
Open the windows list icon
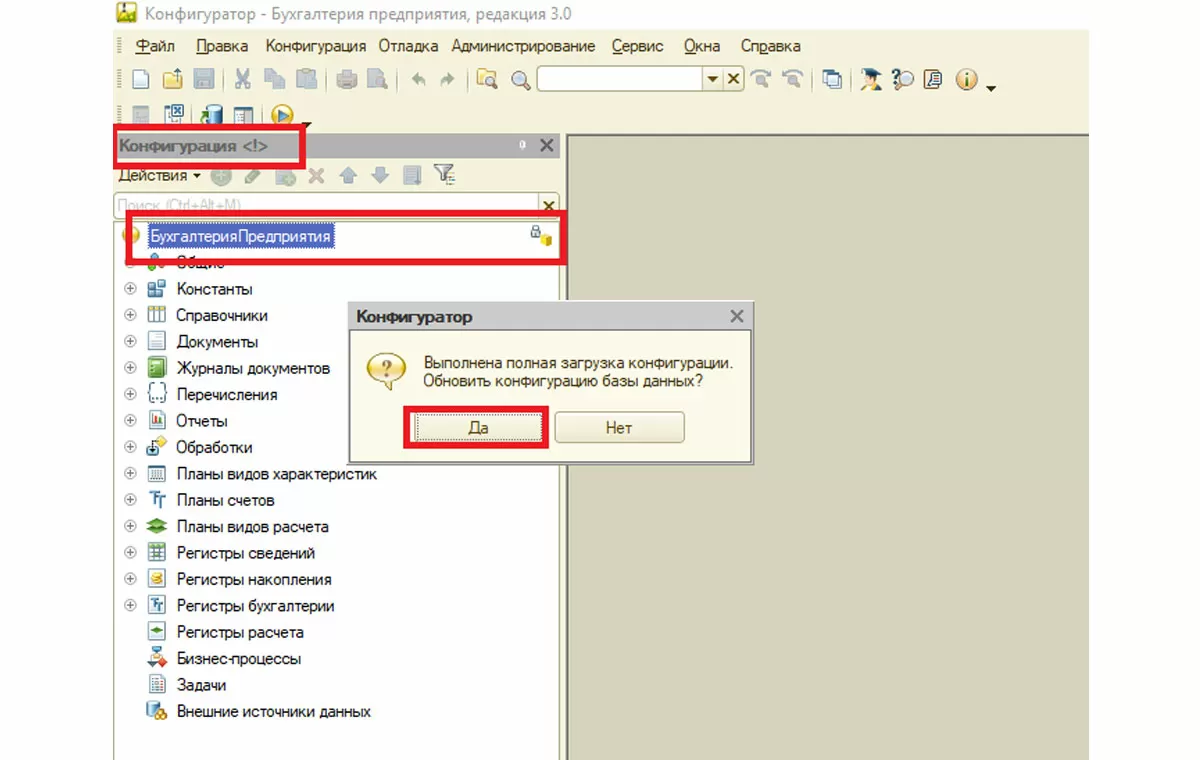832,80
